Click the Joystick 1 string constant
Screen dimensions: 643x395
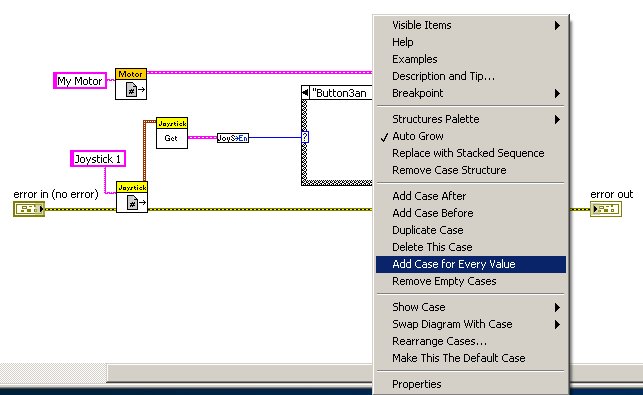click(98, 159)
